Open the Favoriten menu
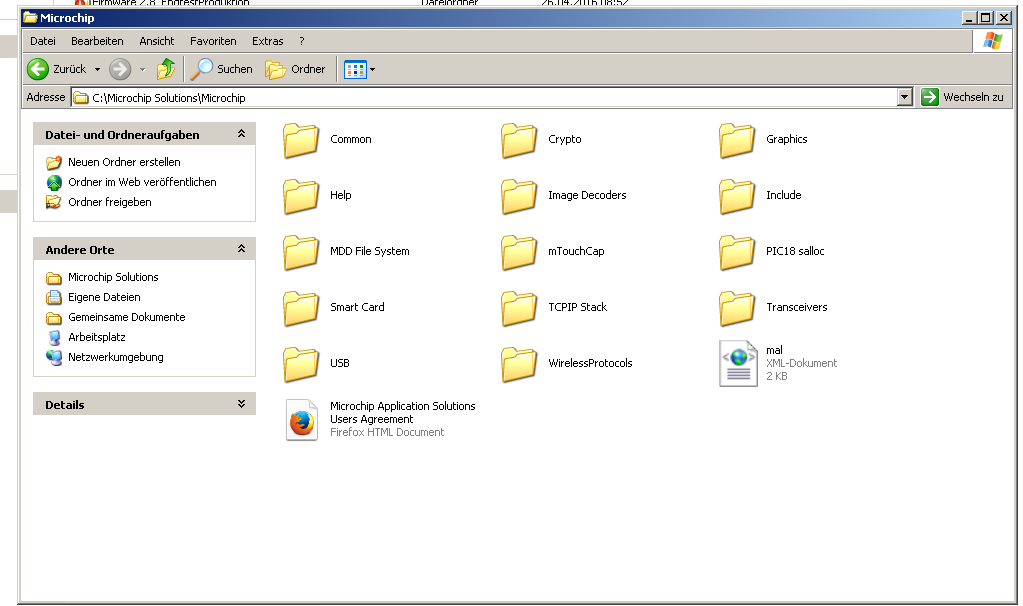 [213, 41]
